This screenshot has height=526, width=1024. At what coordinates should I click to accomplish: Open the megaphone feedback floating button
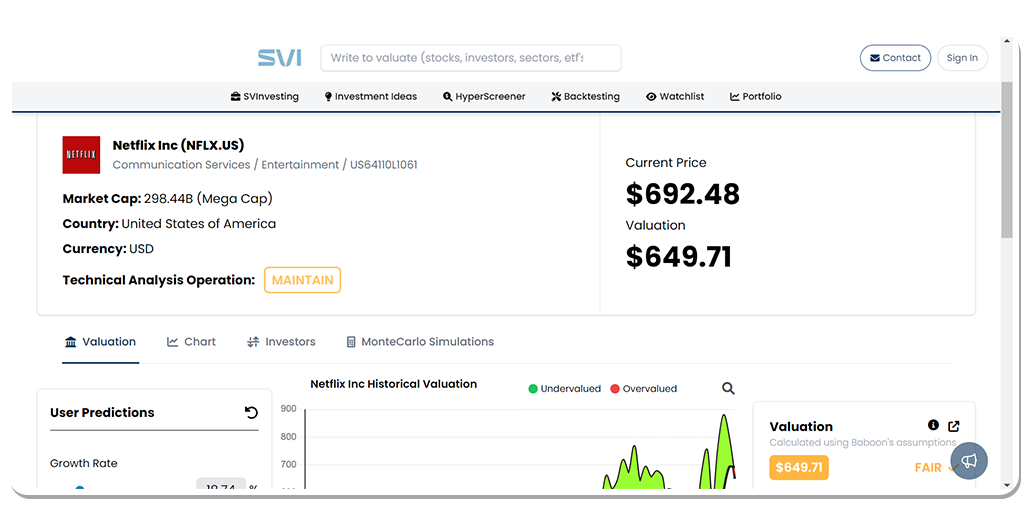969,461
